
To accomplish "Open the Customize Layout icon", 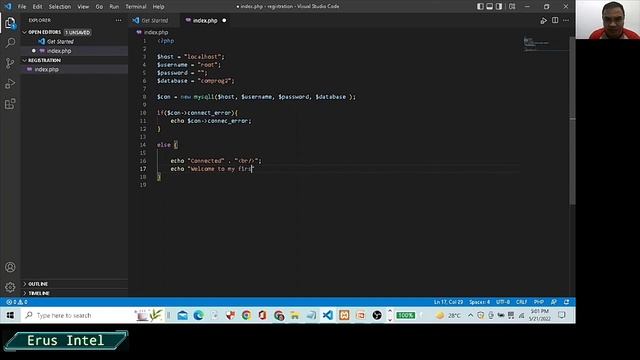I will [512, 7].
